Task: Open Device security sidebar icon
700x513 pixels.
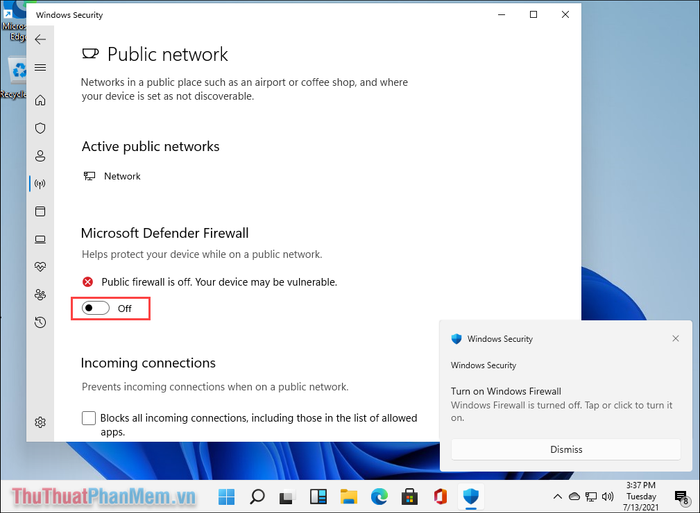Action: click(40, 240)
